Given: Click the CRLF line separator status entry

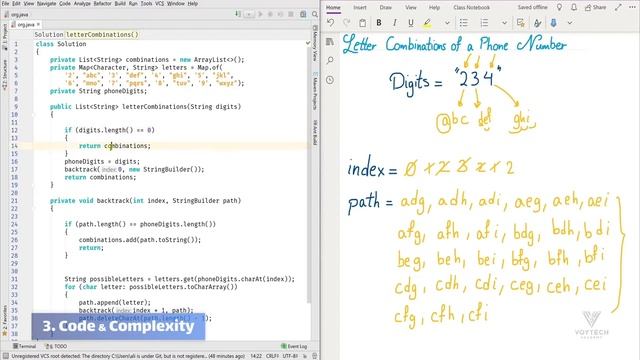Looking at the screenshot, I should click(272, 356).
